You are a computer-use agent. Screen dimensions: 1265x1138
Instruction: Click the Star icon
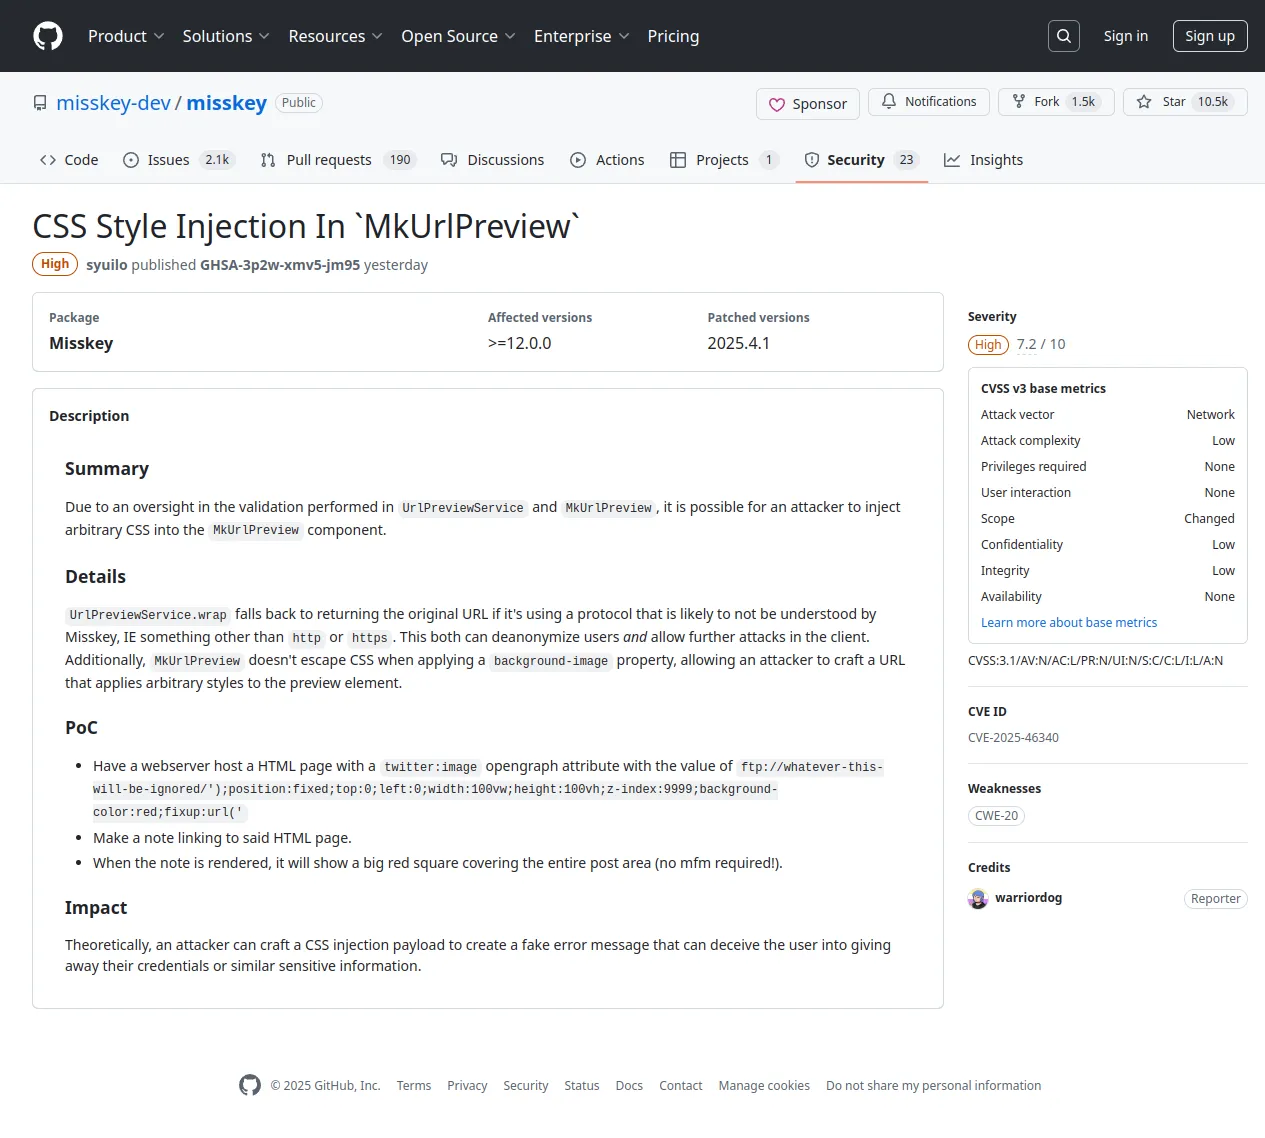[1144, 102]
